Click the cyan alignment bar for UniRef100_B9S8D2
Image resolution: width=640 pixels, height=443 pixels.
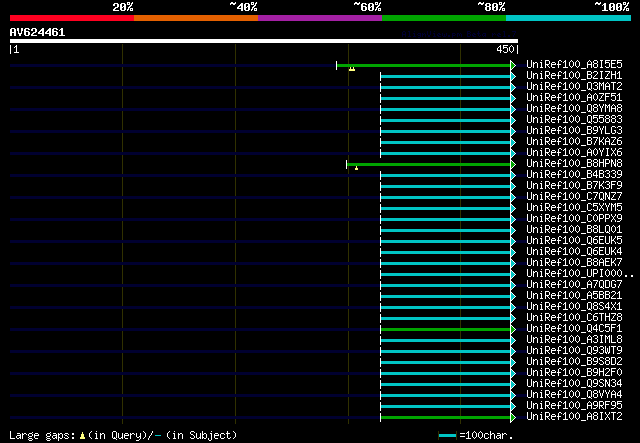click(445, 363)
